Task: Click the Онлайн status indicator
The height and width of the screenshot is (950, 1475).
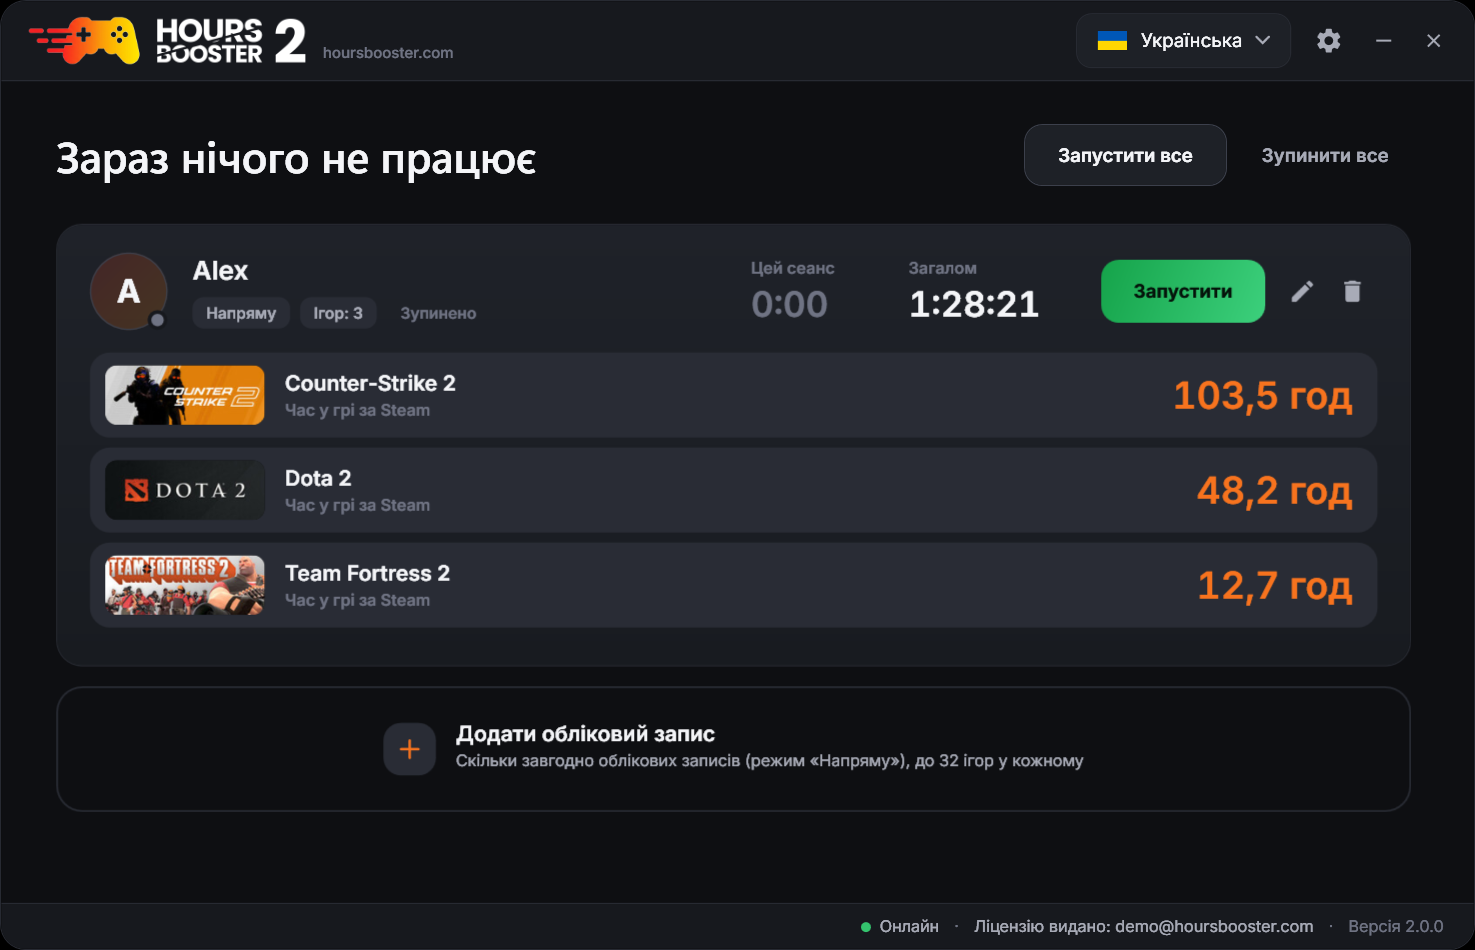Action: click(x=900, y=927)
